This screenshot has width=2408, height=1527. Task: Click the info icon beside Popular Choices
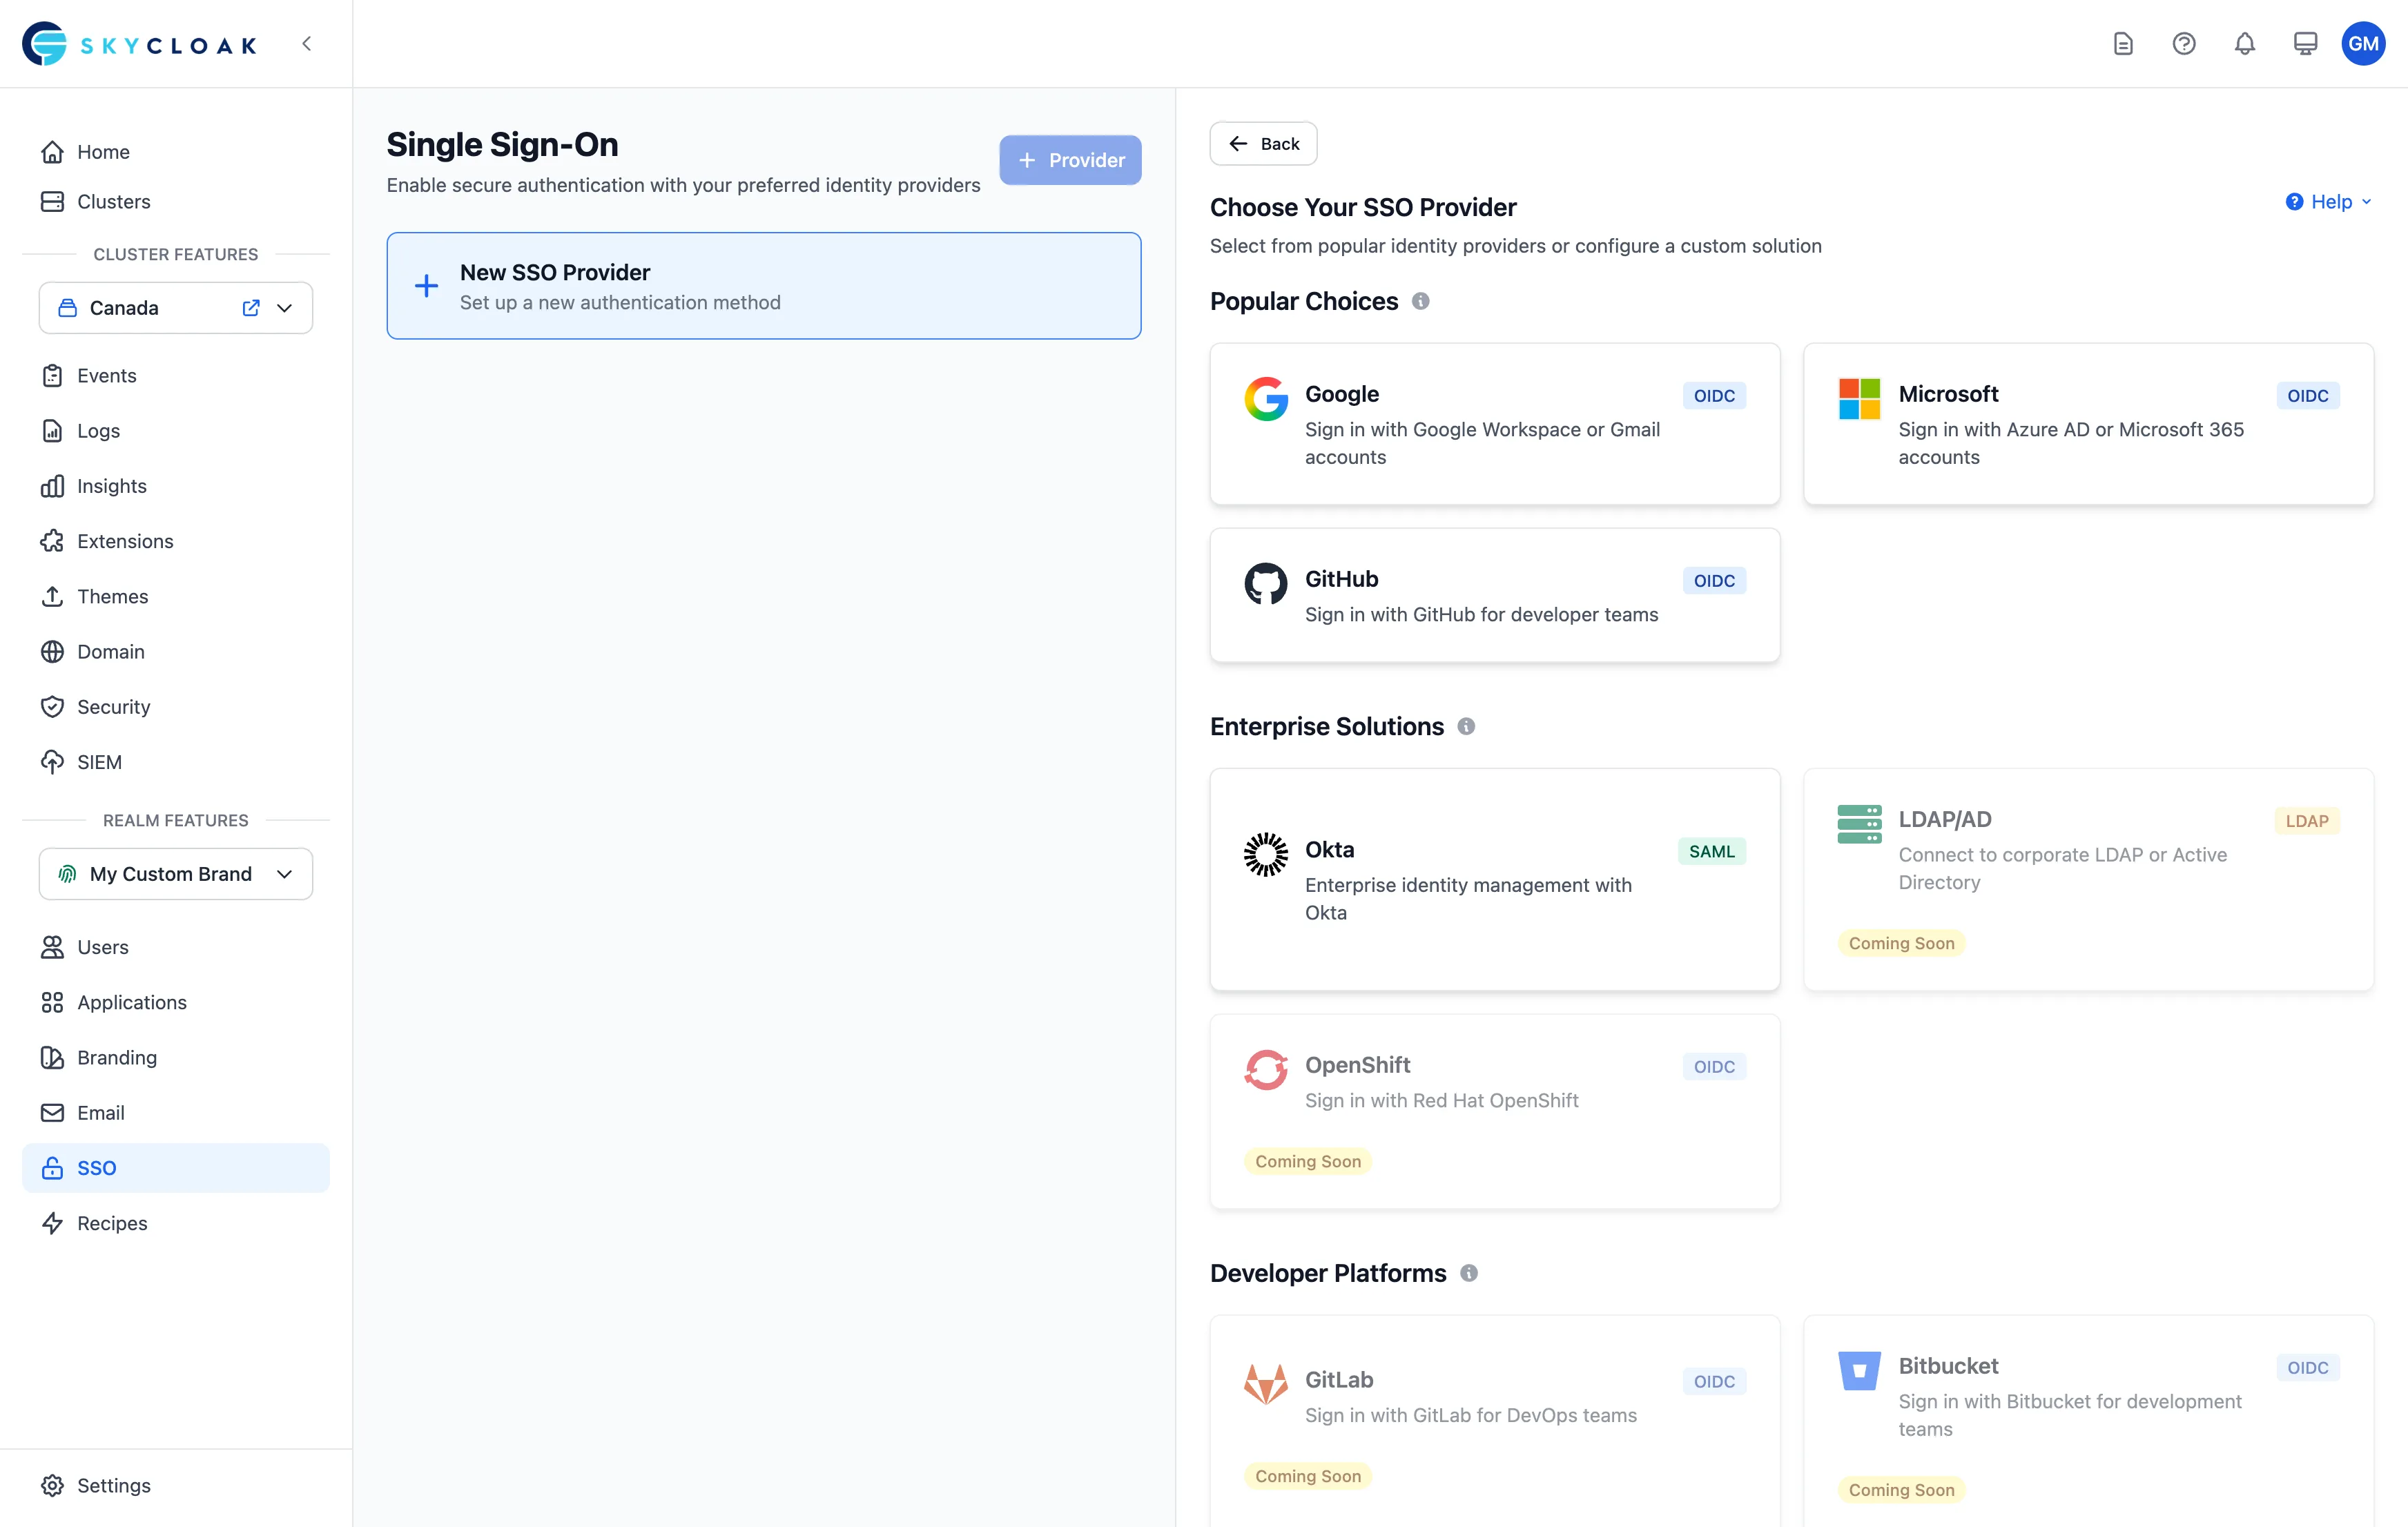1420,301
